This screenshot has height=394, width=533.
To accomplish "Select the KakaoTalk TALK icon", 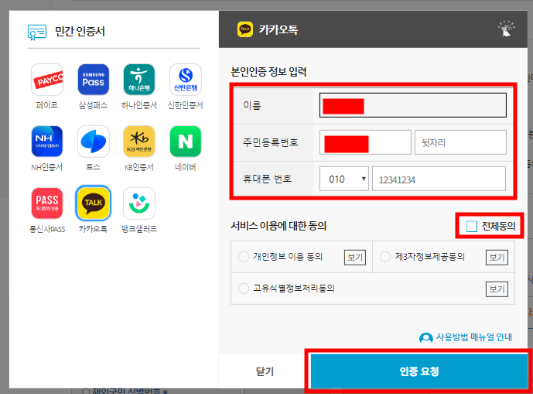I will [93, 203].
